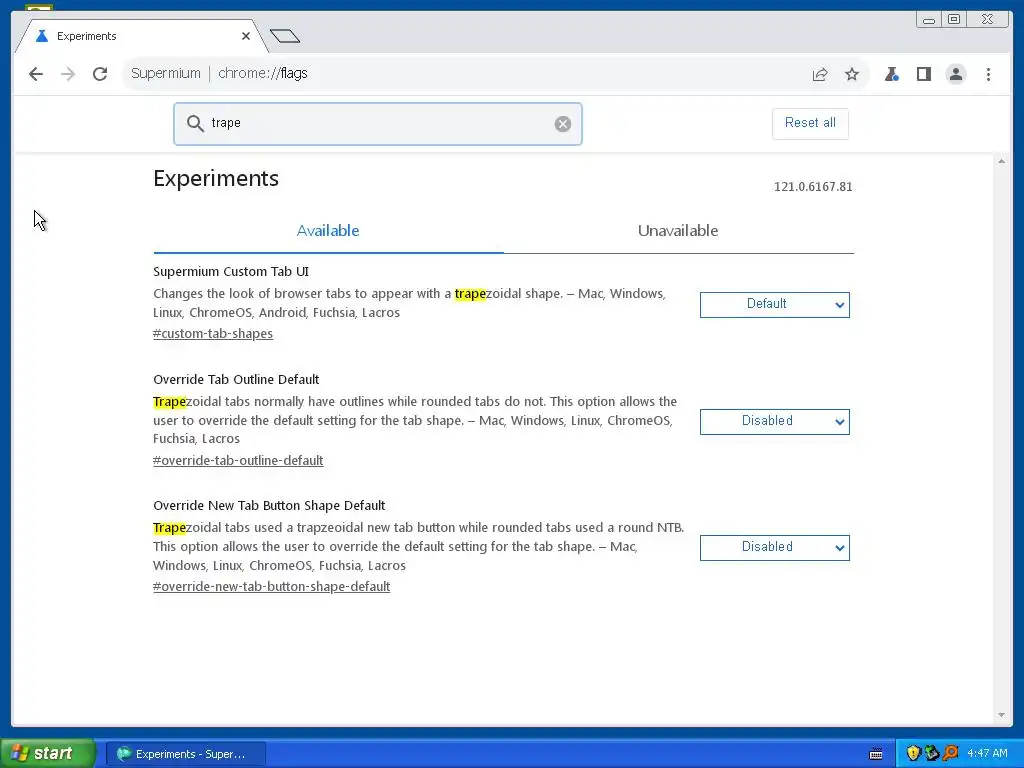Click in the search flags field
Image resolution: width=1024 pixels, height=768 pixels.
point(377,123)
